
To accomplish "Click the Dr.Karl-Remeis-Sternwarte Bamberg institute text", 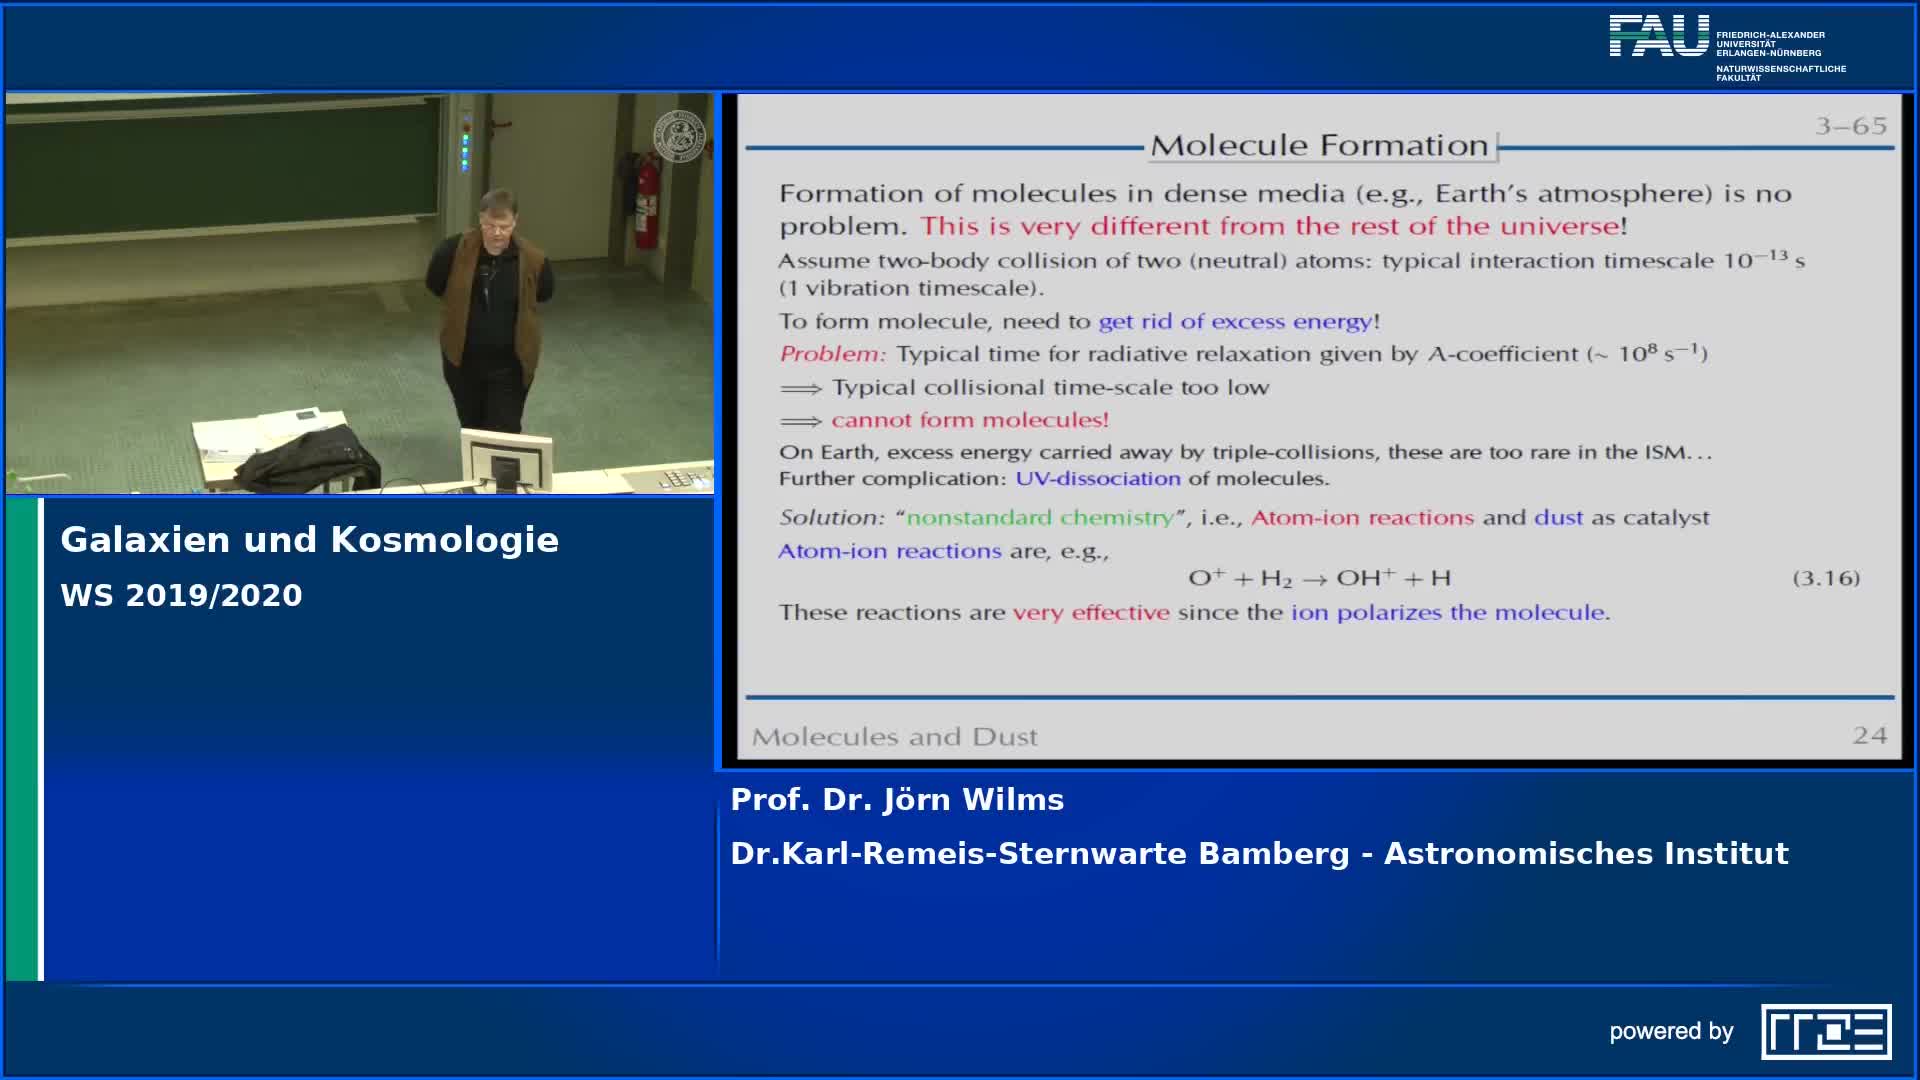I will click(1259, 854).
